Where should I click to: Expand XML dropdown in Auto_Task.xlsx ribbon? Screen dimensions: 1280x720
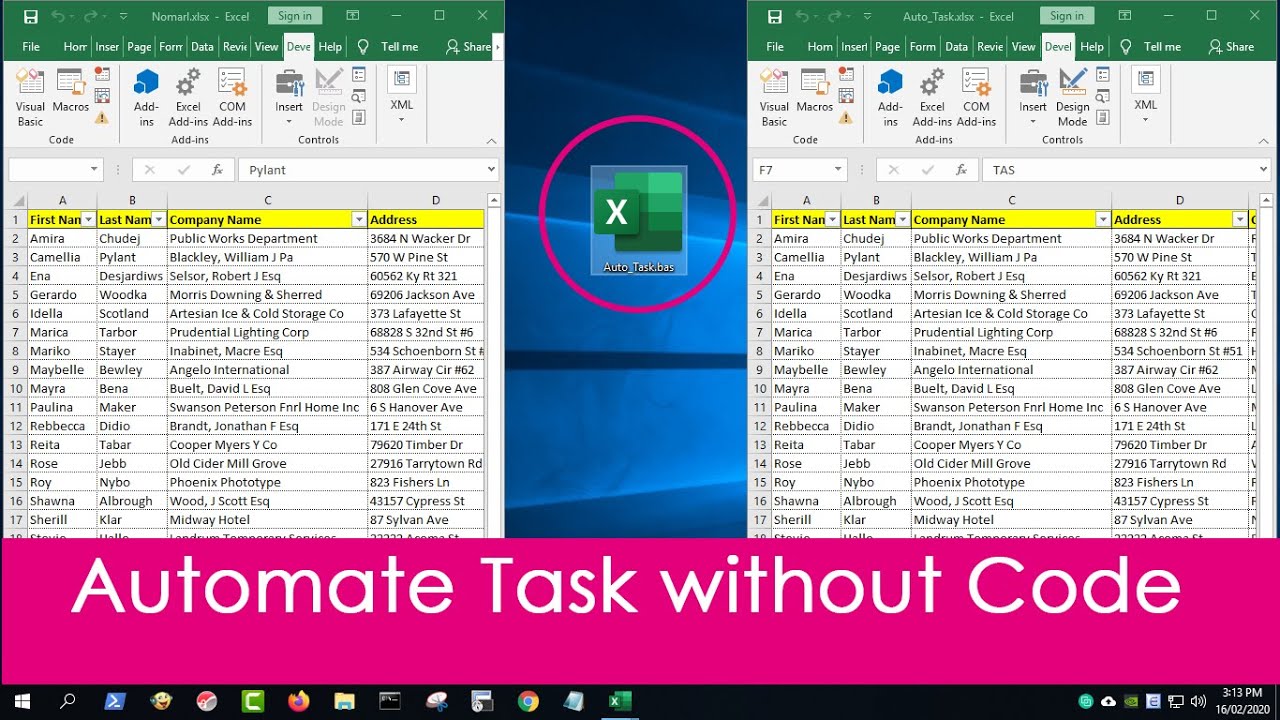coord(1146,120)
